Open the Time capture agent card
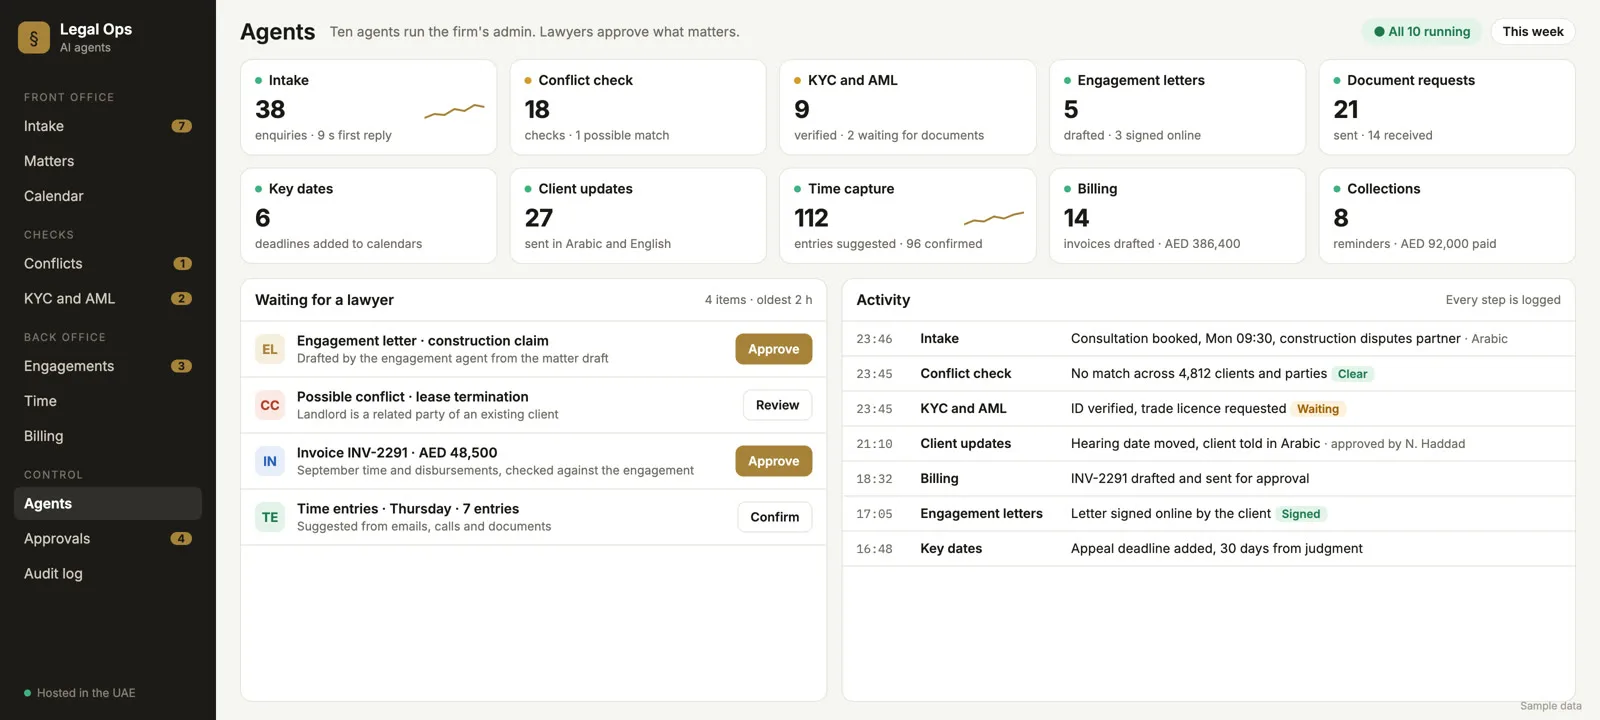Image resolution: width=1600 pixels, height=720 pixels. (908, 216)
